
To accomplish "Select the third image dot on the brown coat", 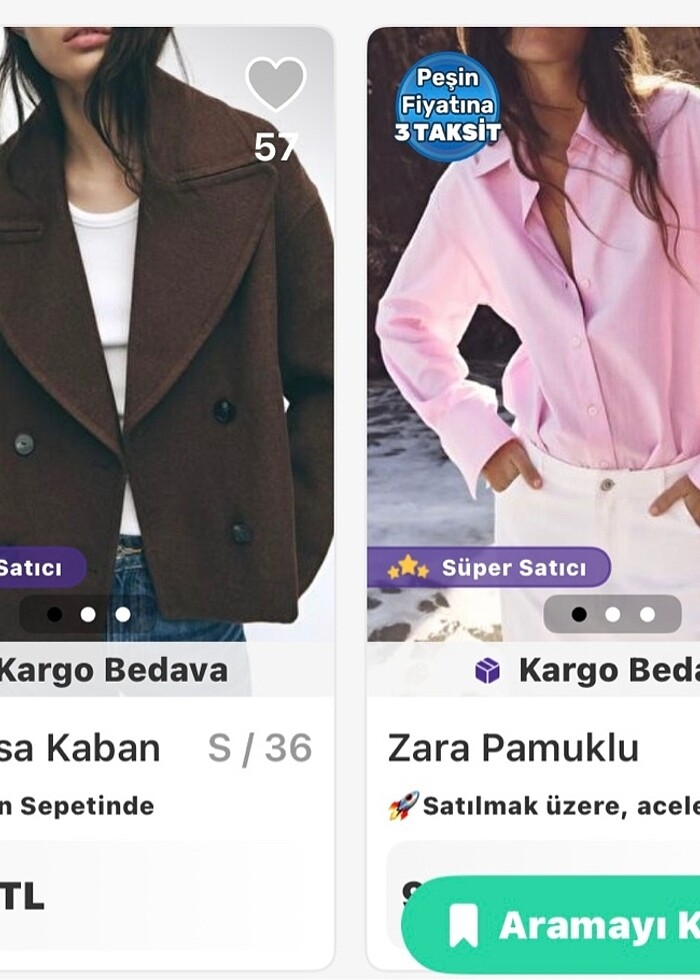I will [123, 614].
